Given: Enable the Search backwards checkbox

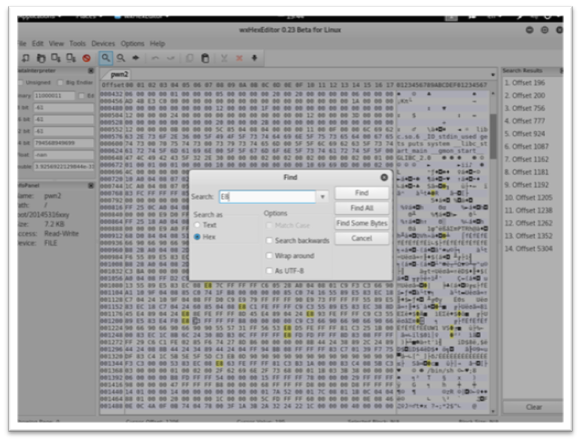Looking at the screenshot, I should click(x=269, y=240).
